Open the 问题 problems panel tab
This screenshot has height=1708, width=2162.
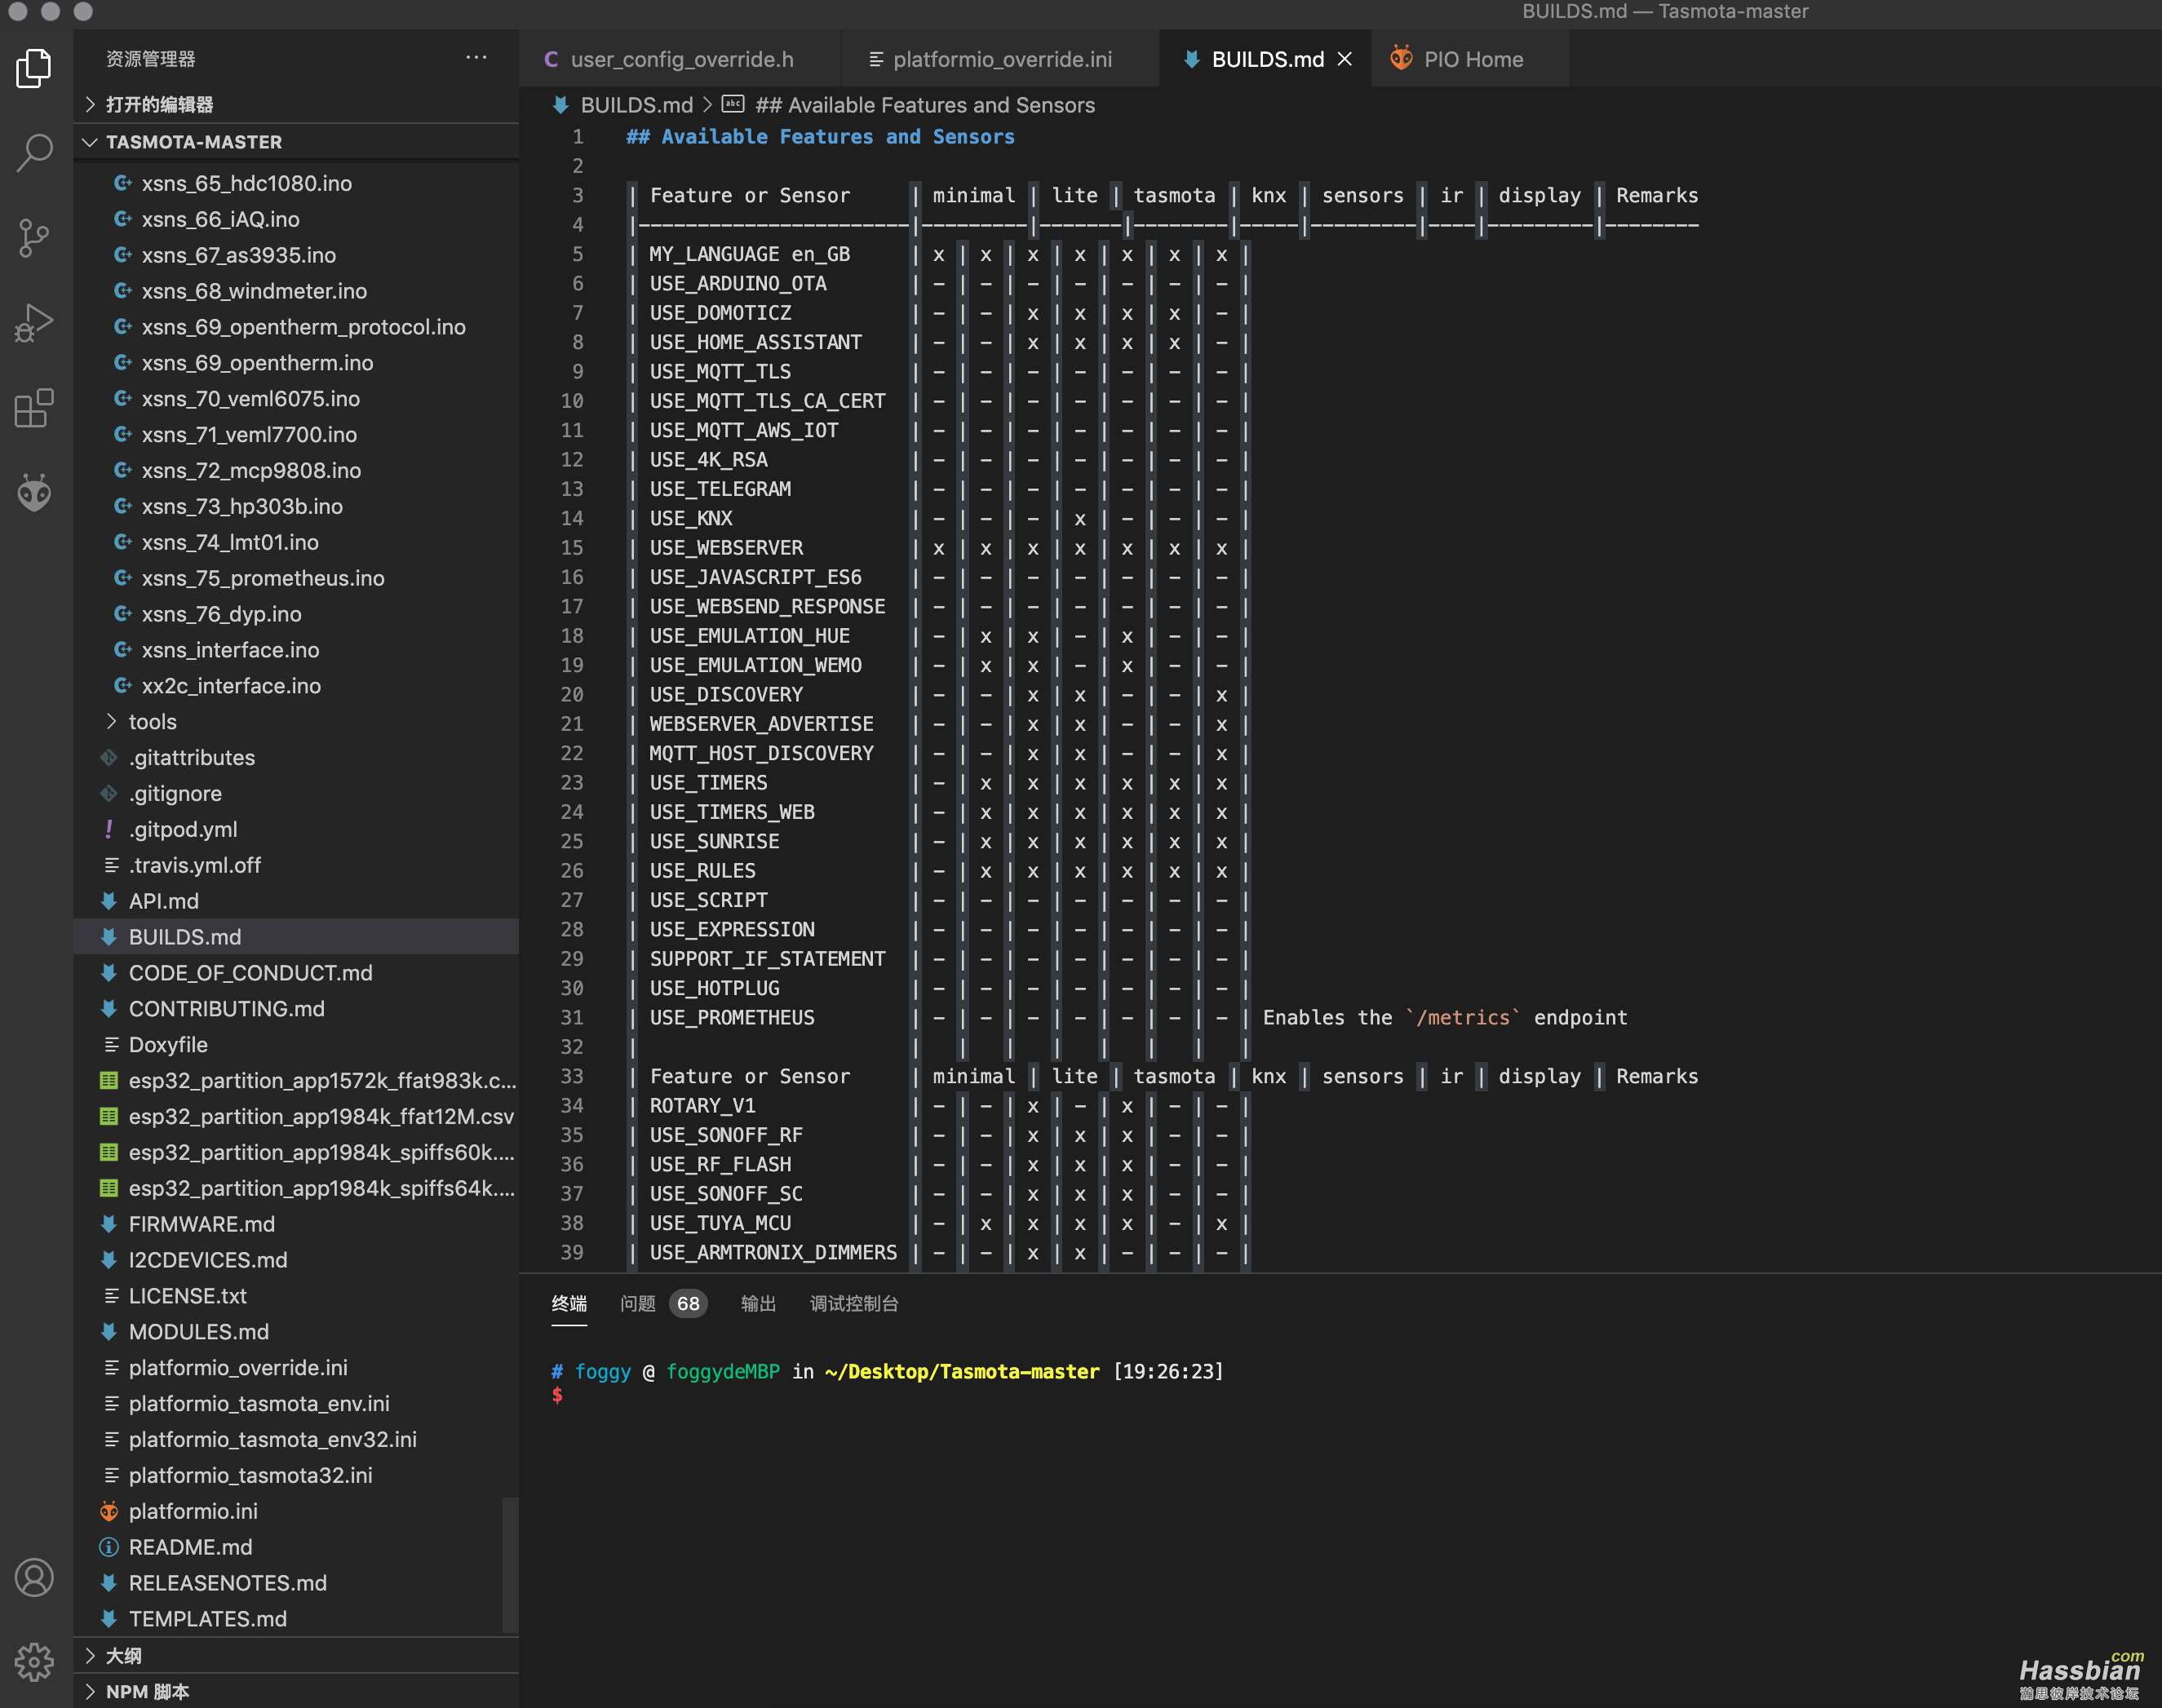coord(637,1303)
